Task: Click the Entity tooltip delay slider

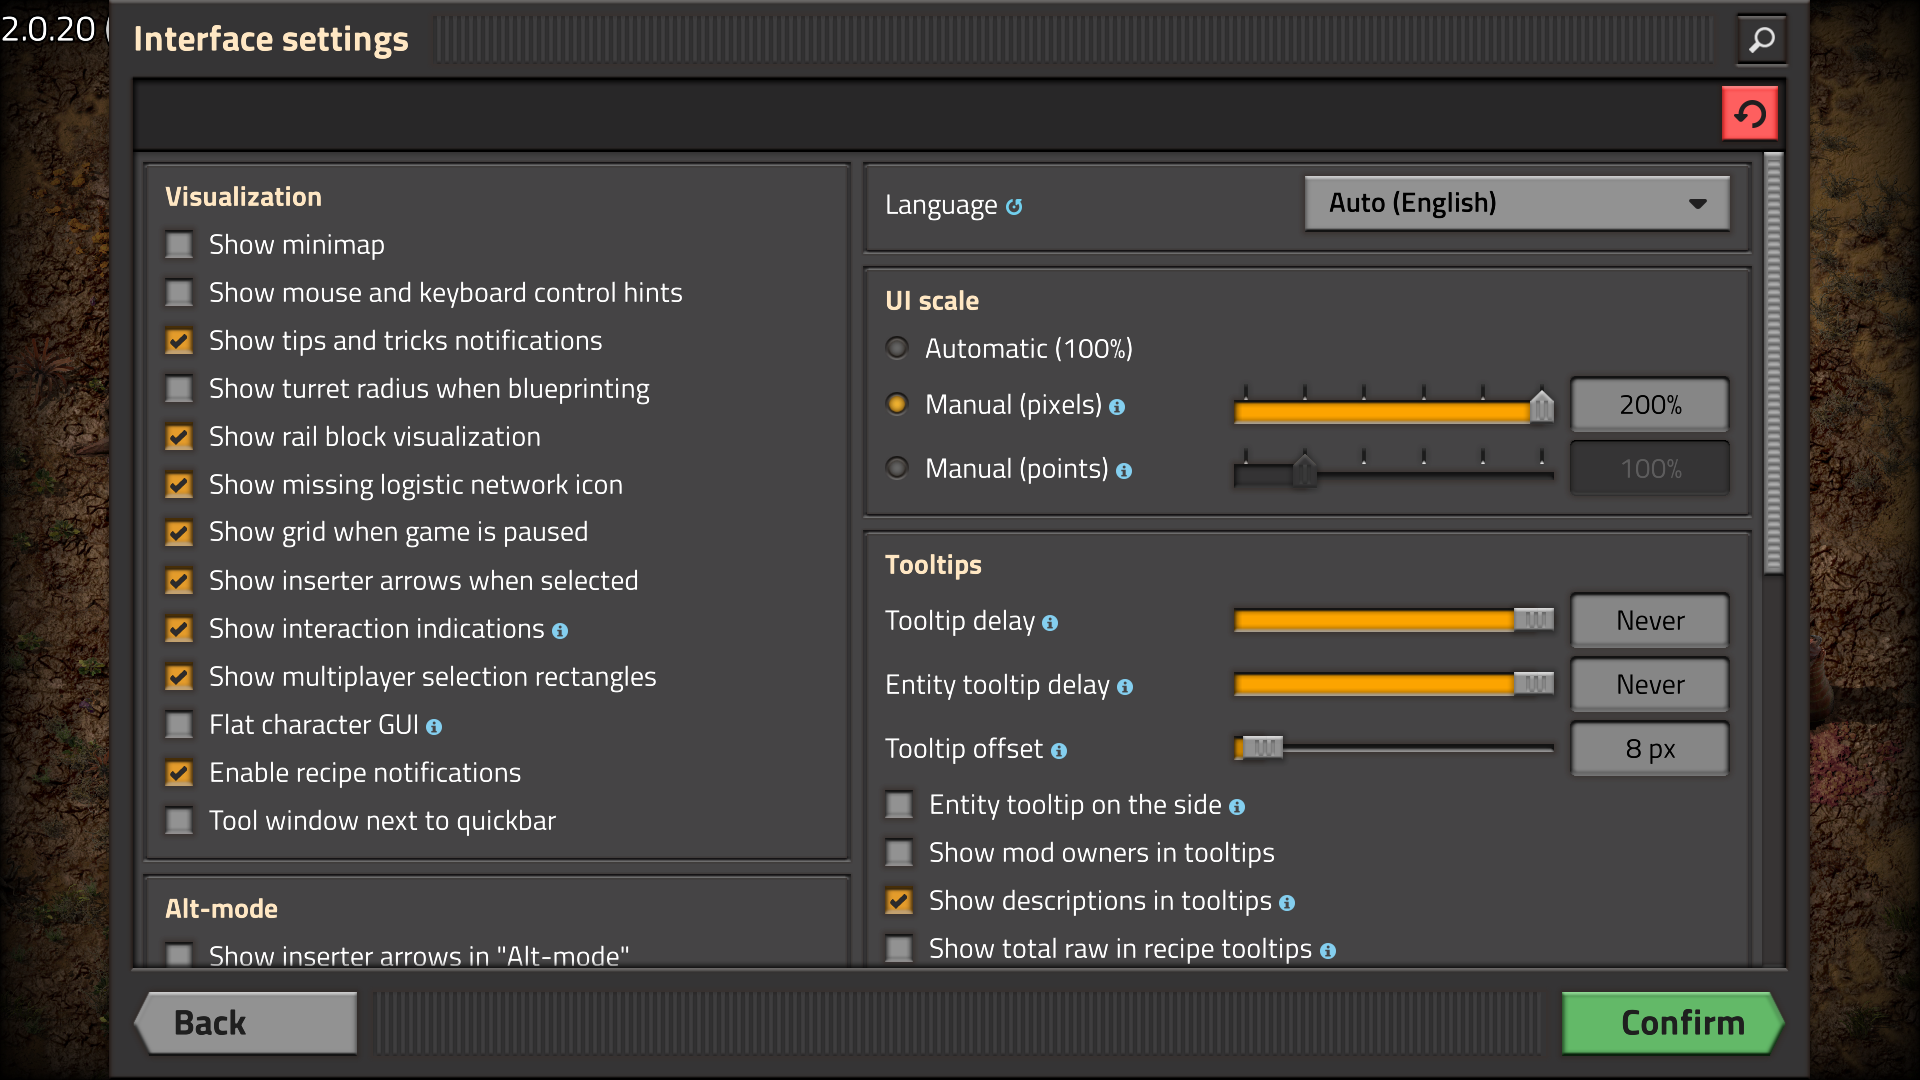Action: 1392,684
